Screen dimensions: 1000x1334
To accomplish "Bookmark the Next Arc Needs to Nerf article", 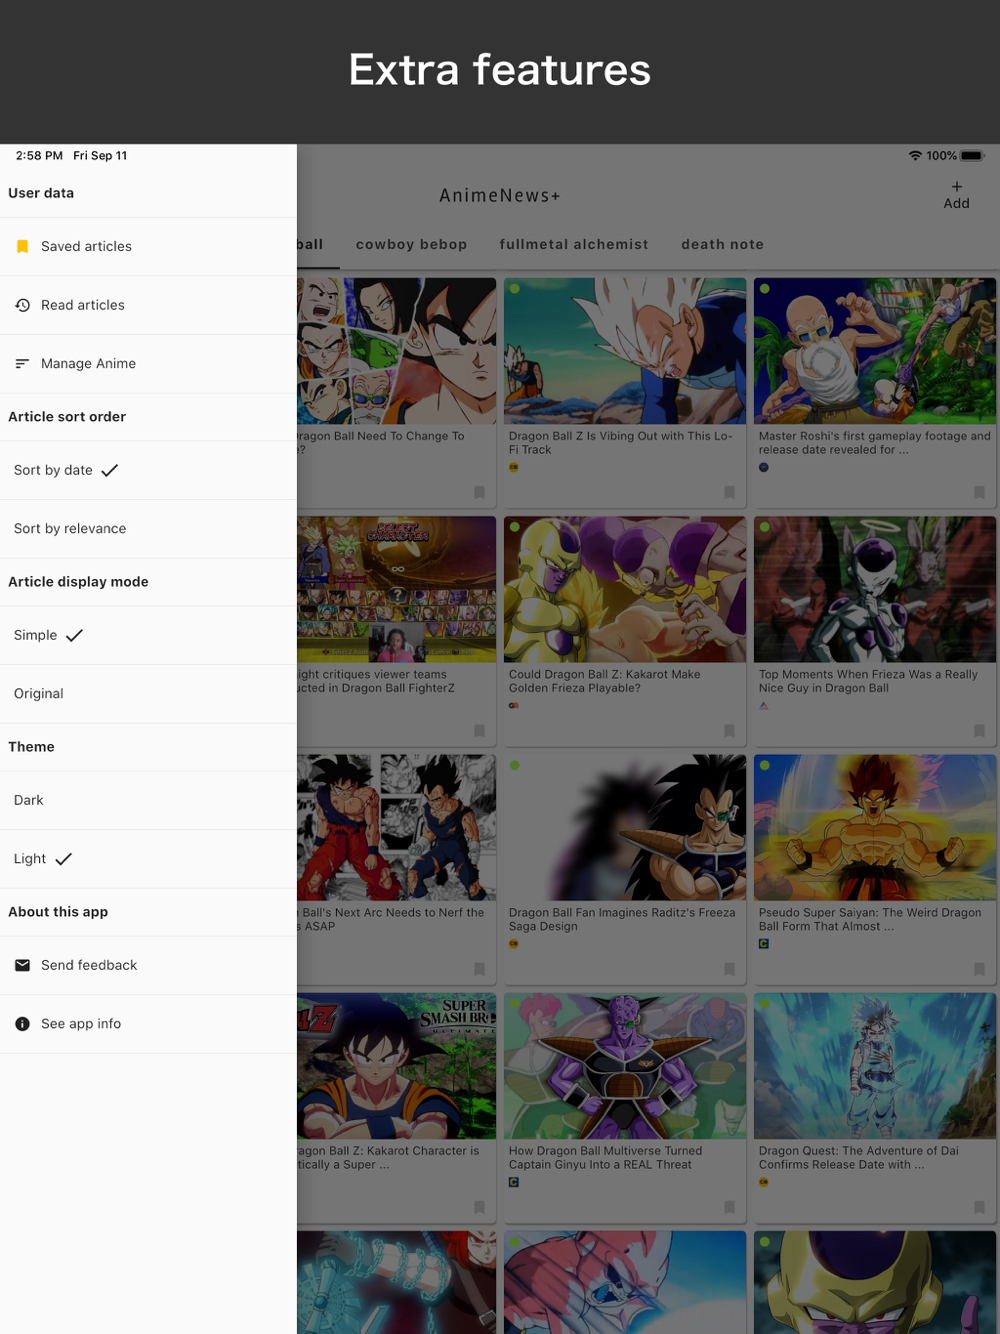I will coord(479,969).
